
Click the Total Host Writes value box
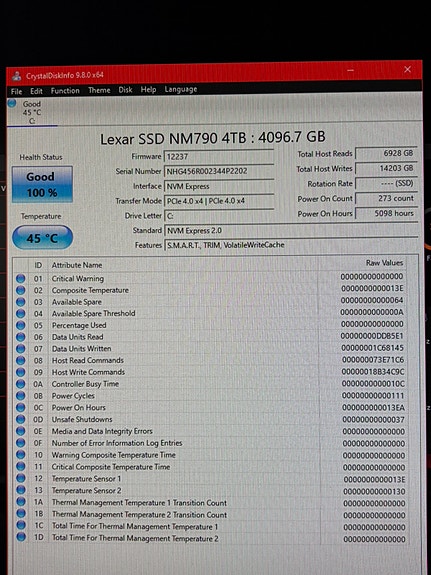pos(386,168)
